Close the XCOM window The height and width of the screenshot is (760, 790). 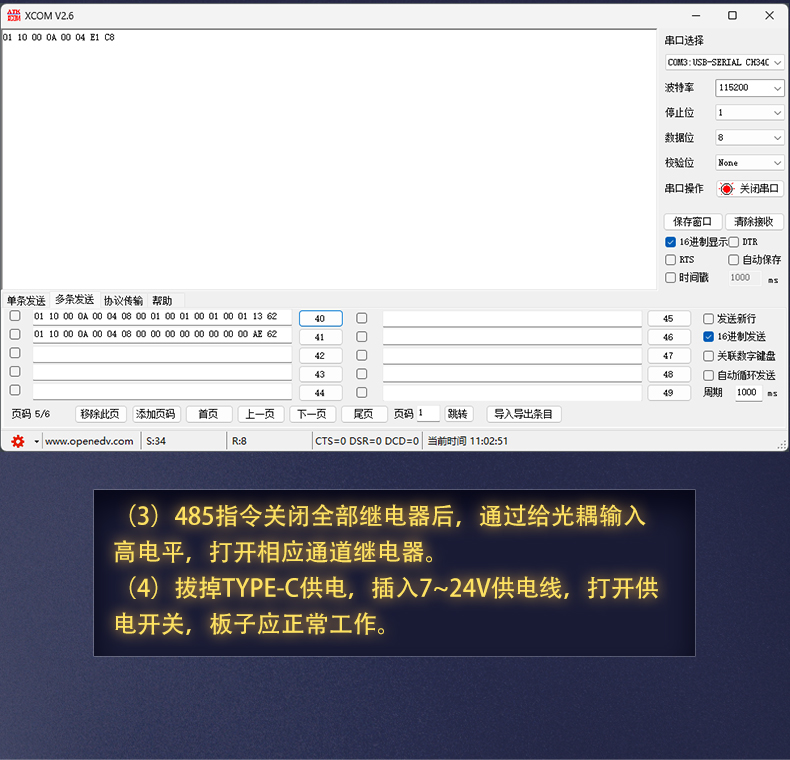[769, 15]
